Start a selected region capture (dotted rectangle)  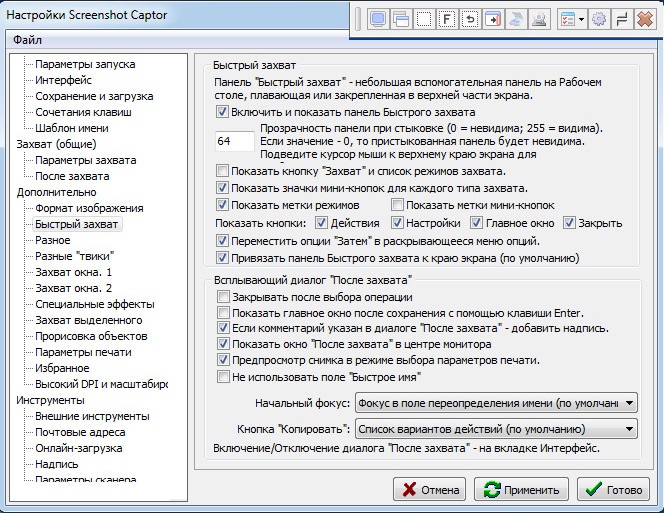(x=424, y=19)
